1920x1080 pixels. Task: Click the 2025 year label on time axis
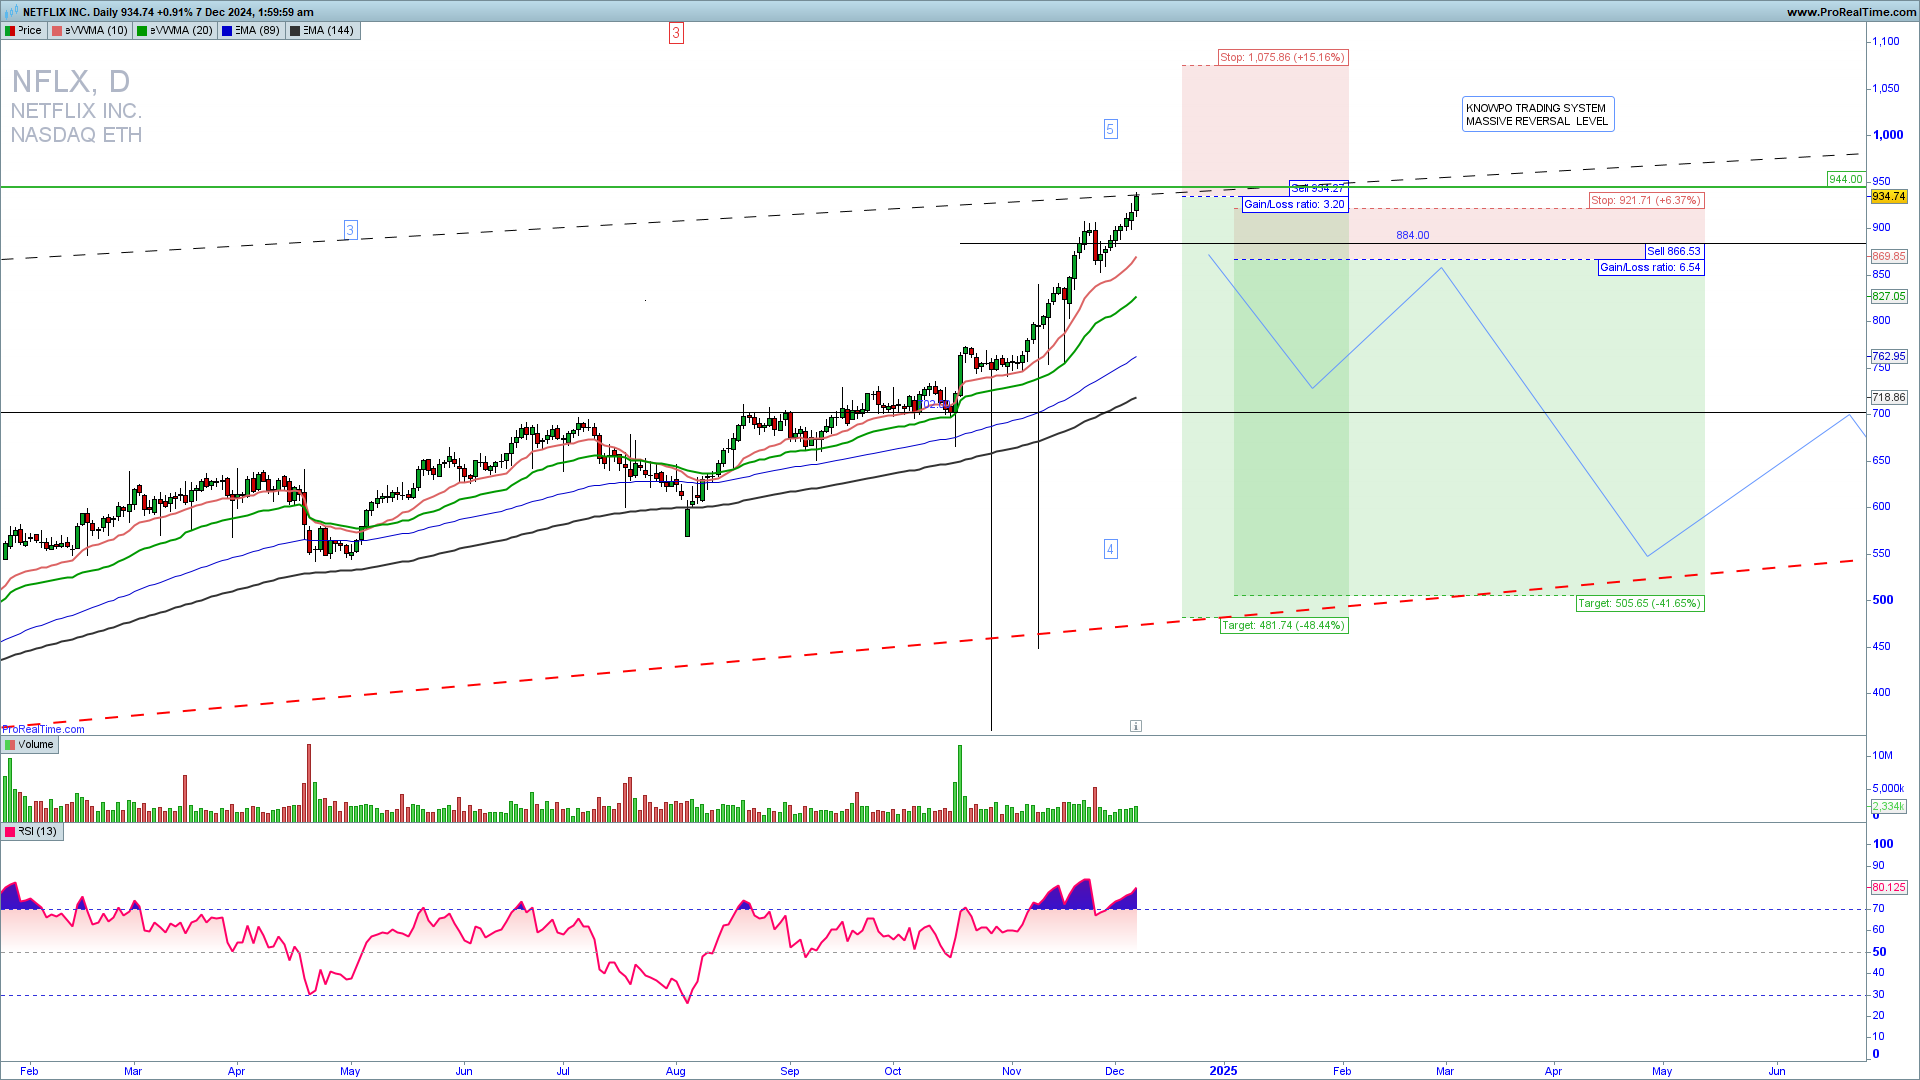coord(1223,1071)
